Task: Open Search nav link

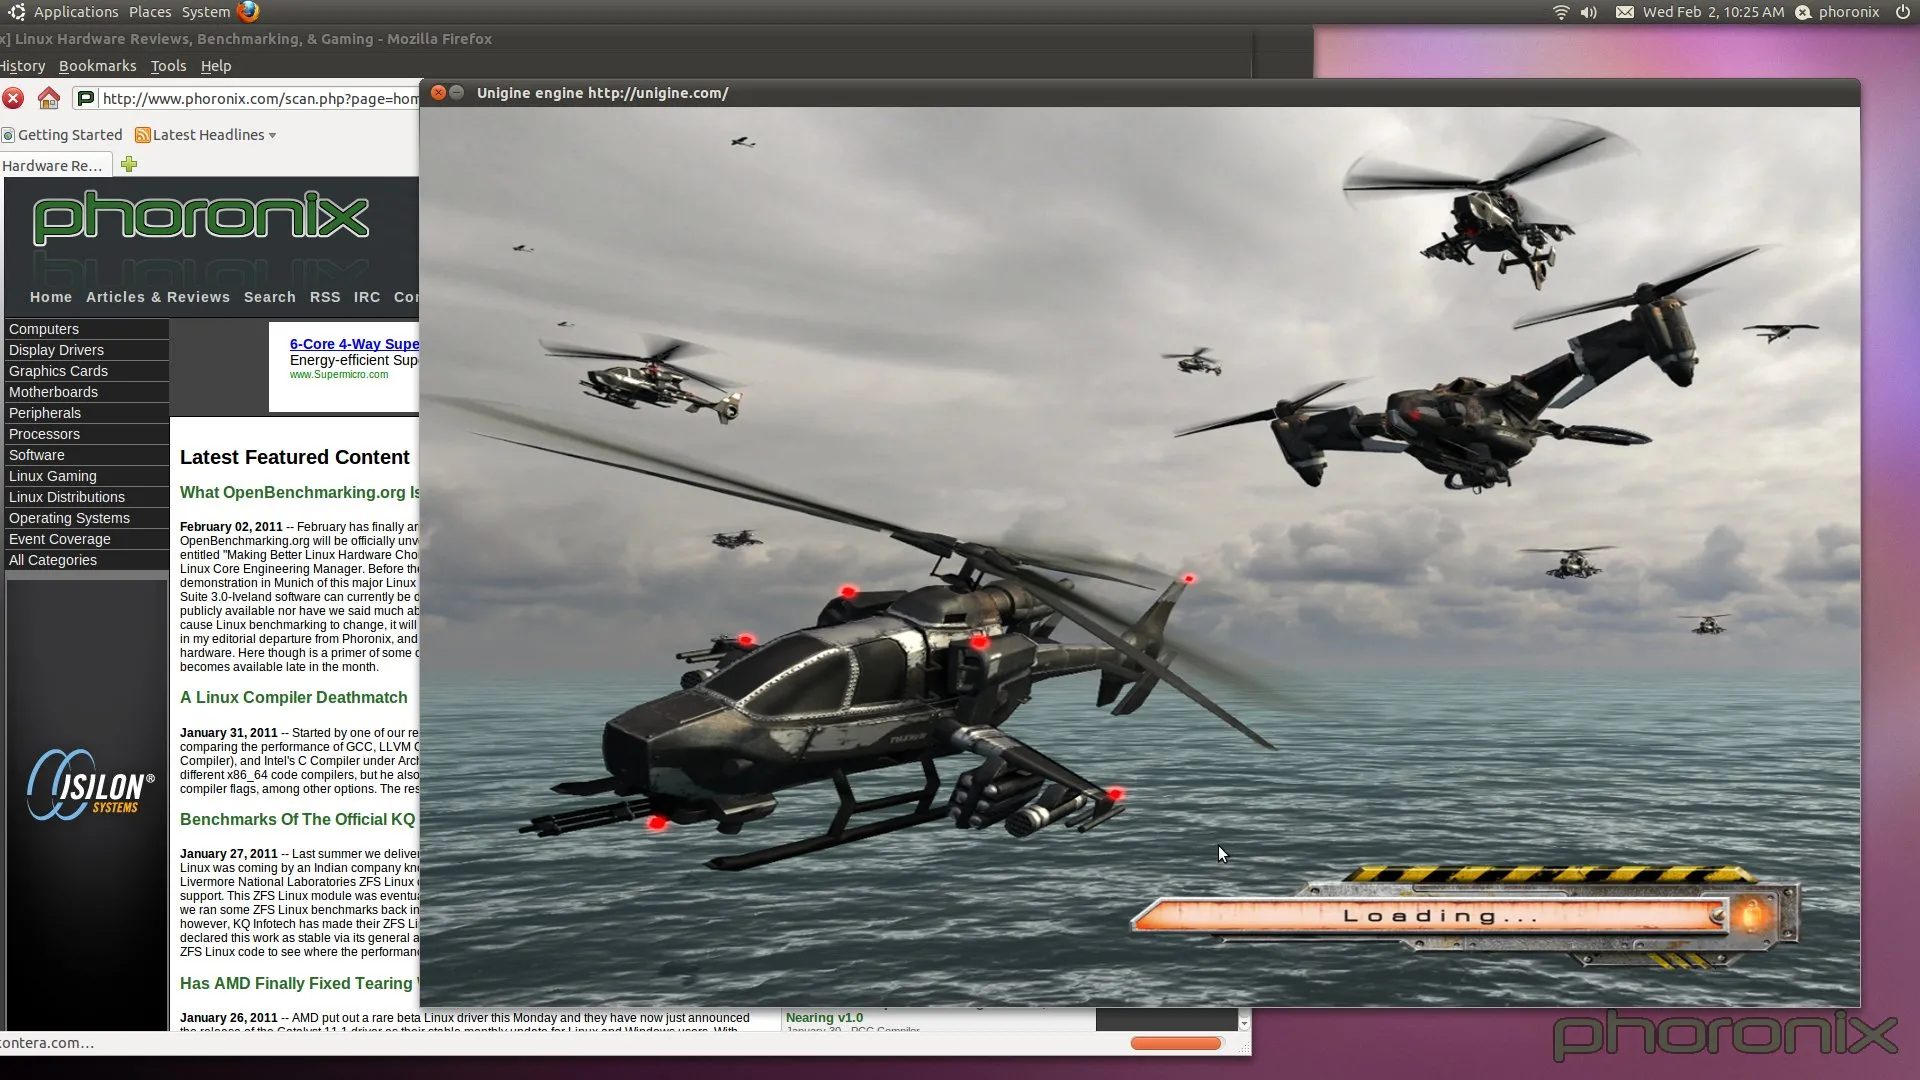Action: [x=270, y=297]
